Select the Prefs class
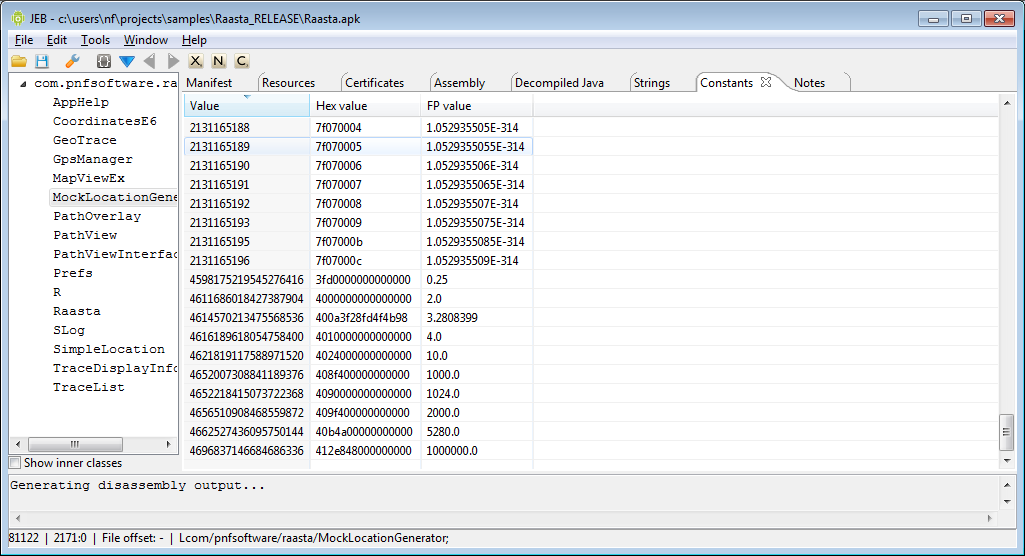 (73, 272)
